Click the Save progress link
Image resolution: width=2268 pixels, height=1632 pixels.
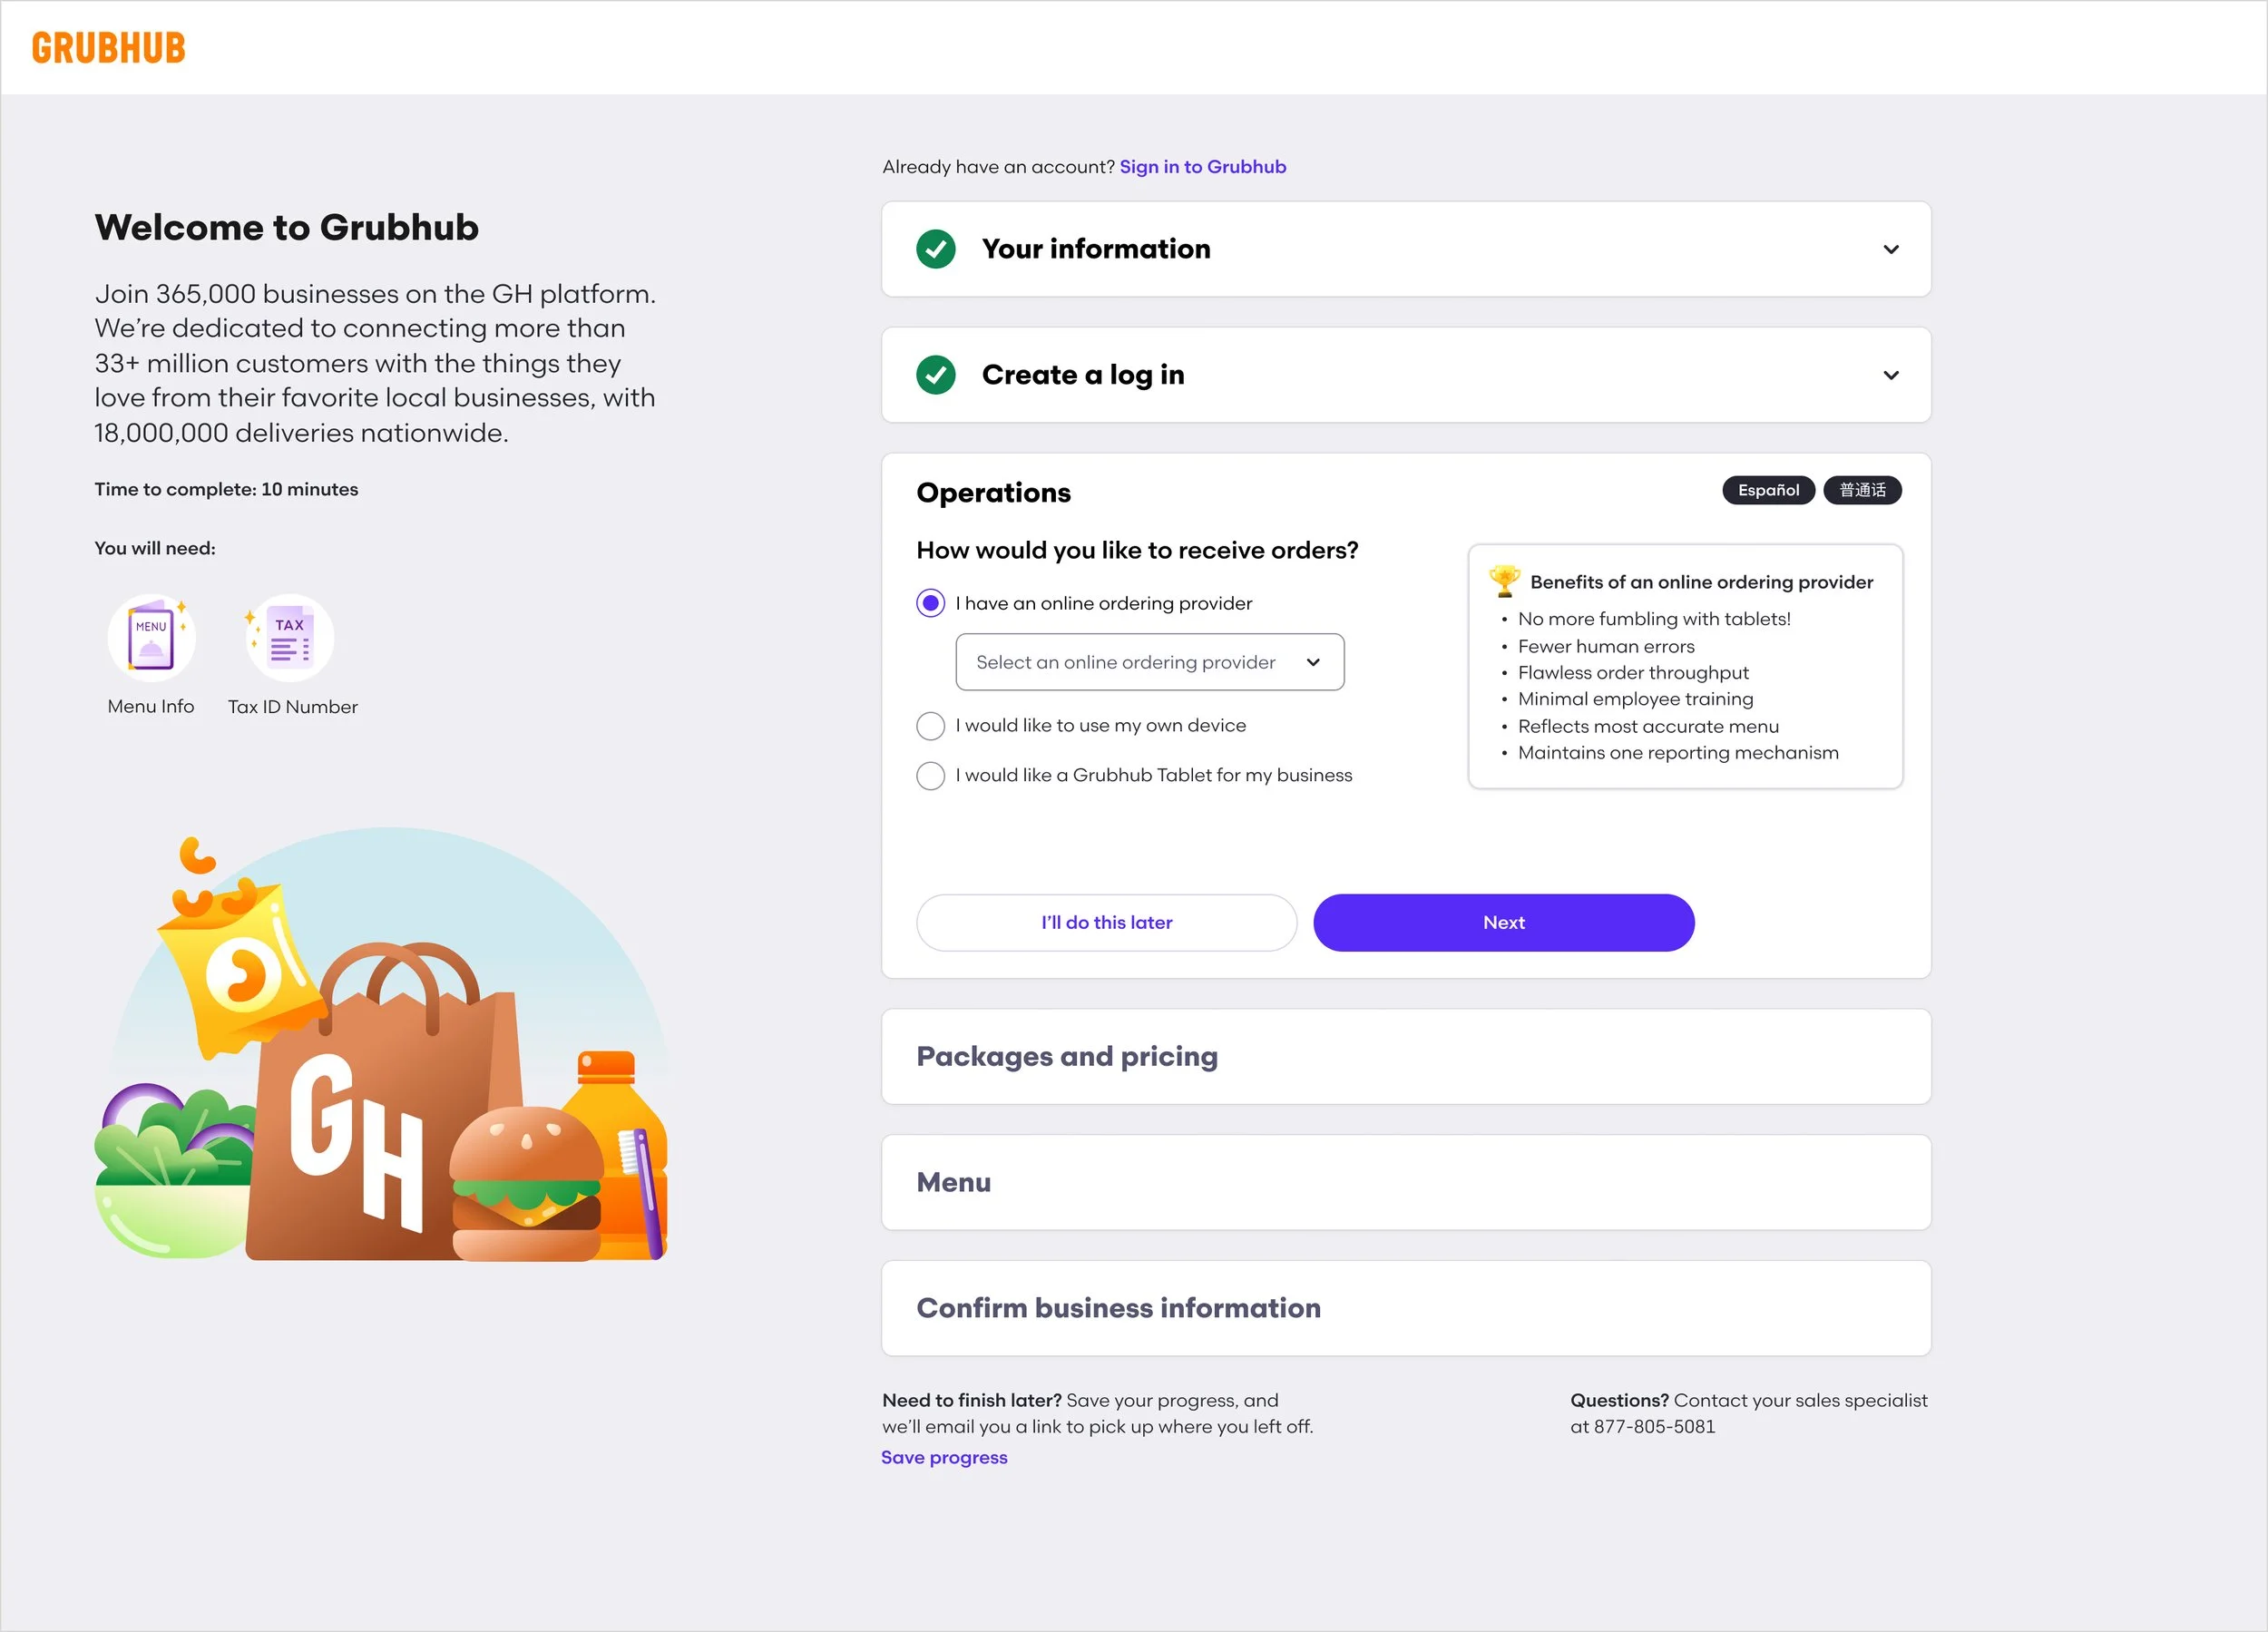pyautogui.click(x=944, y=1457)
